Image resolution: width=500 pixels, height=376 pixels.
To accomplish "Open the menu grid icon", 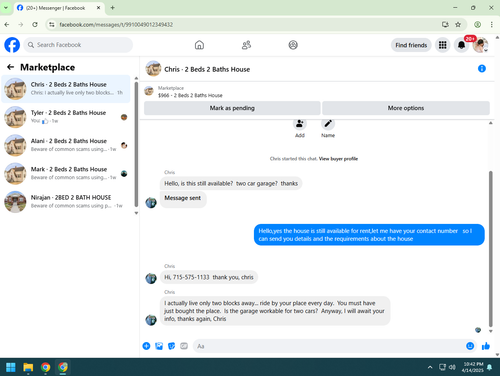I will pyautogui.click(x=442, y=45).
